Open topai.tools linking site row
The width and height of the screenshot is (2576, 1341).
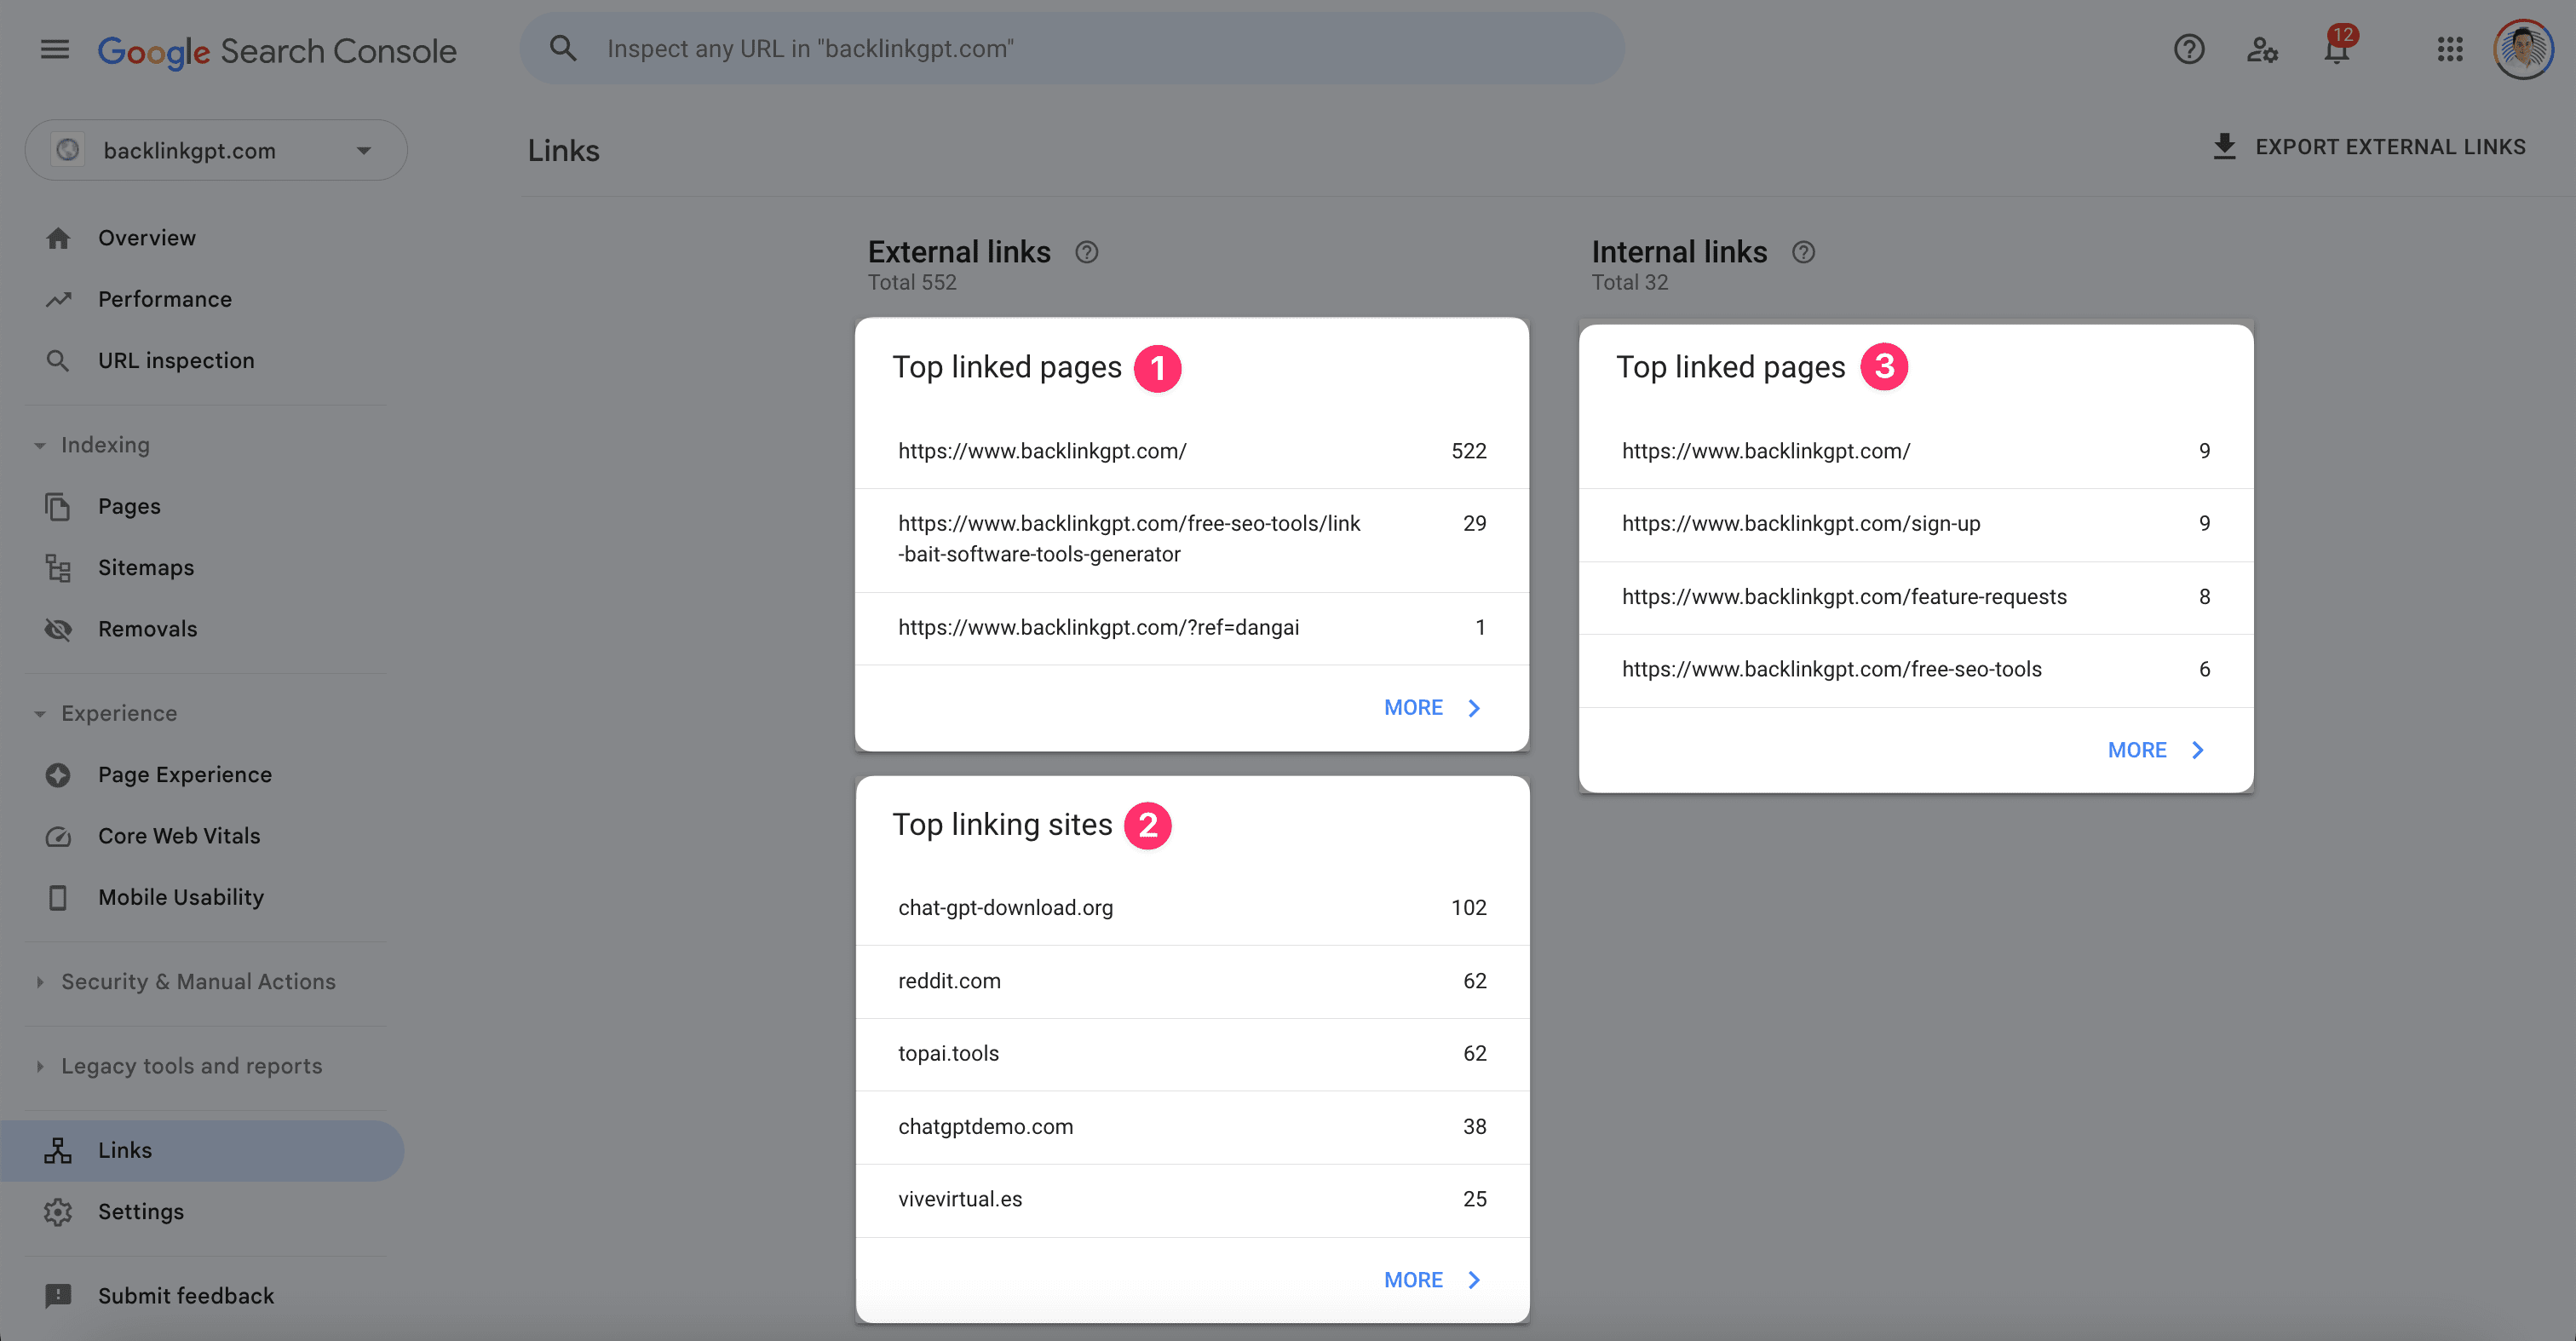(x=1192, y=1054)
